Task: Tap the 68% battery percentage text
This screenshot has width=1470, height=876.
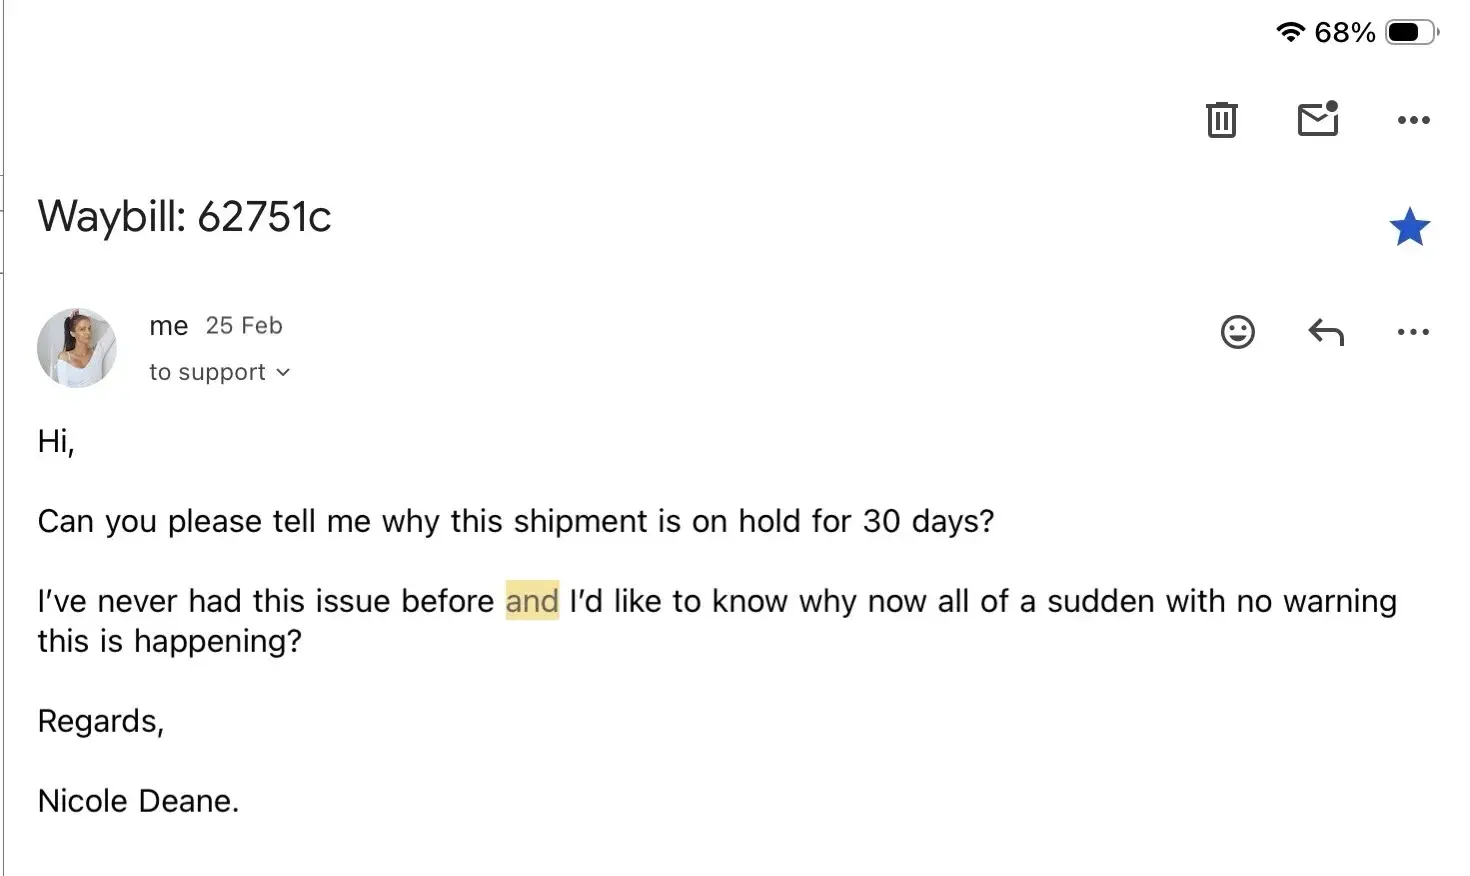Action: coord(1344,33)
